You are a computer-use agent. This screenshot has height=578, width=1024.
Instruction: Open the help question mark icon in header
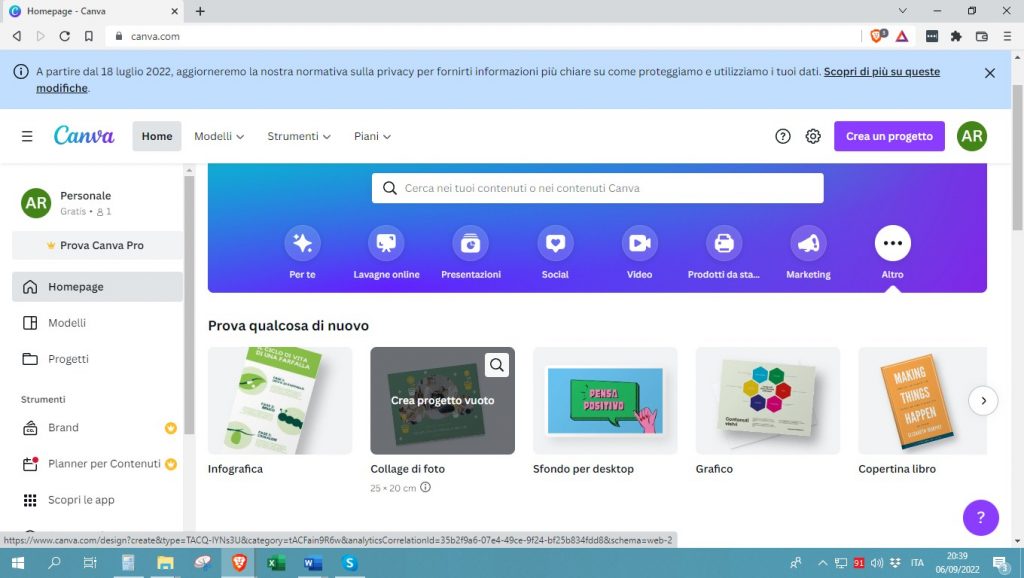tap(783, 136)
